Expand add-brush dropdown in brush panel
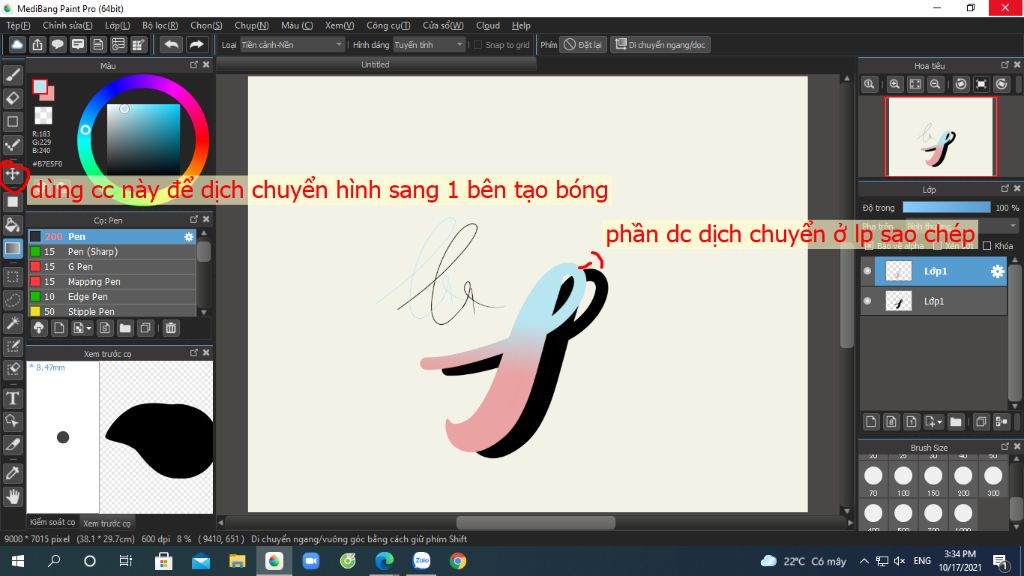1024x576 pixels. pos(89,328)
